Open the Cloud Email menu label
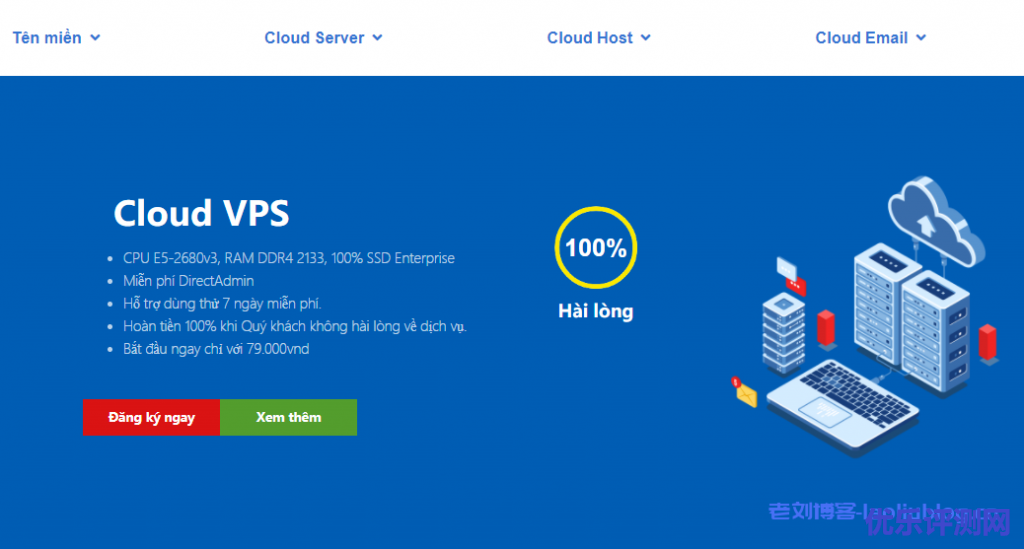The height and width of the screenshot is (549, 1024). tap(861, 38)
